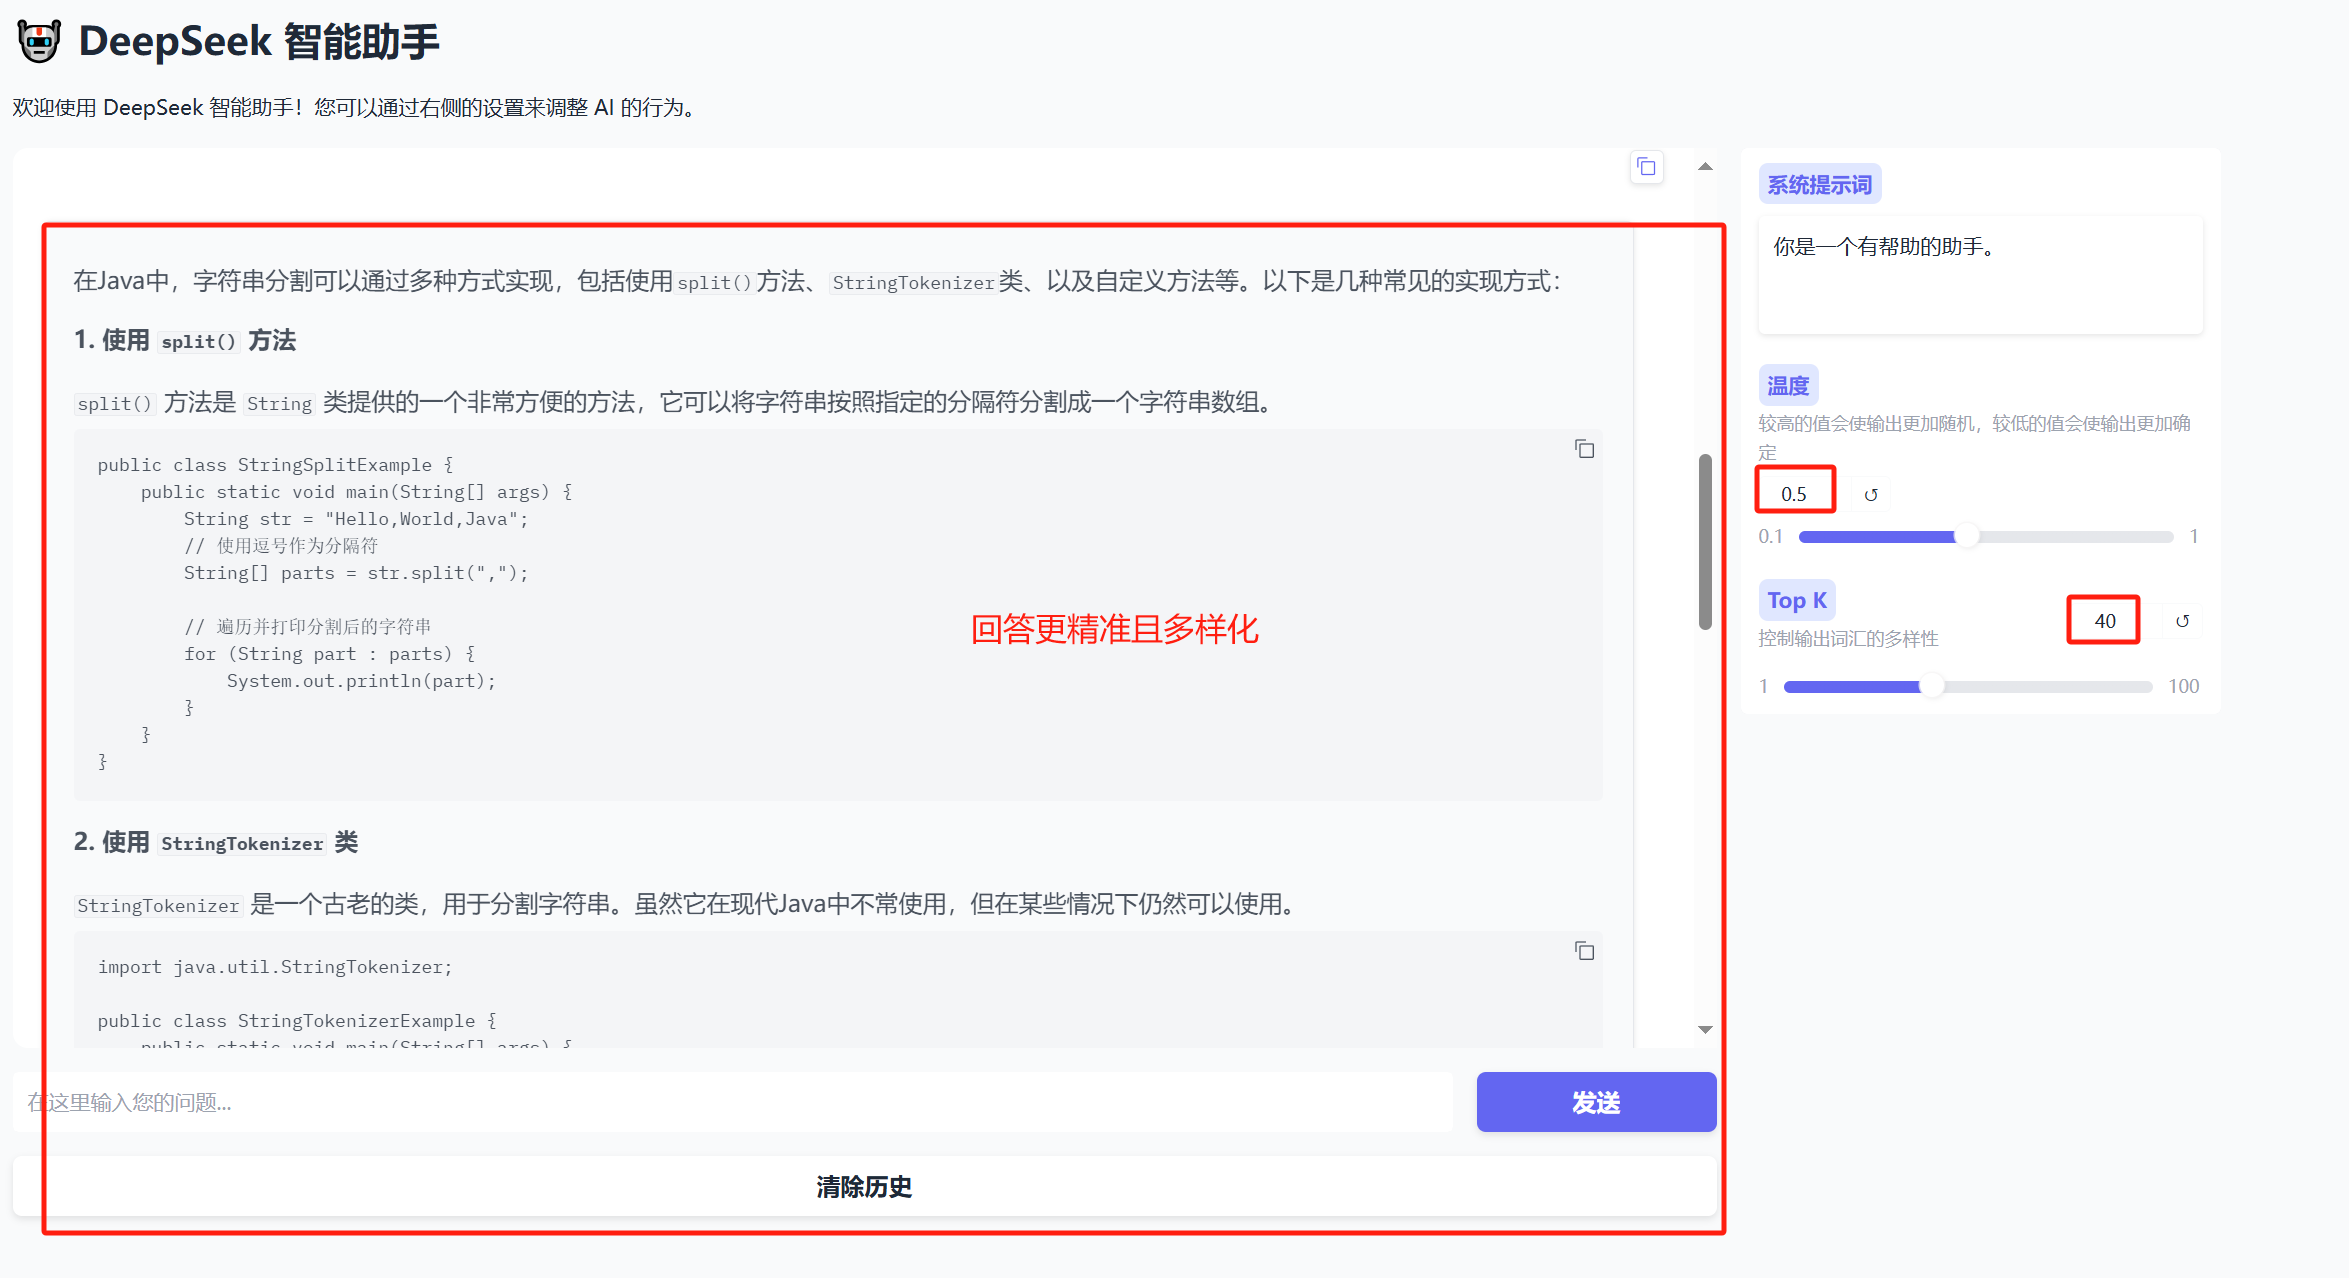Click the 发送 send button
The width and height of the screenshot is (2349, 1278).
click(x=1595, y=1102)
